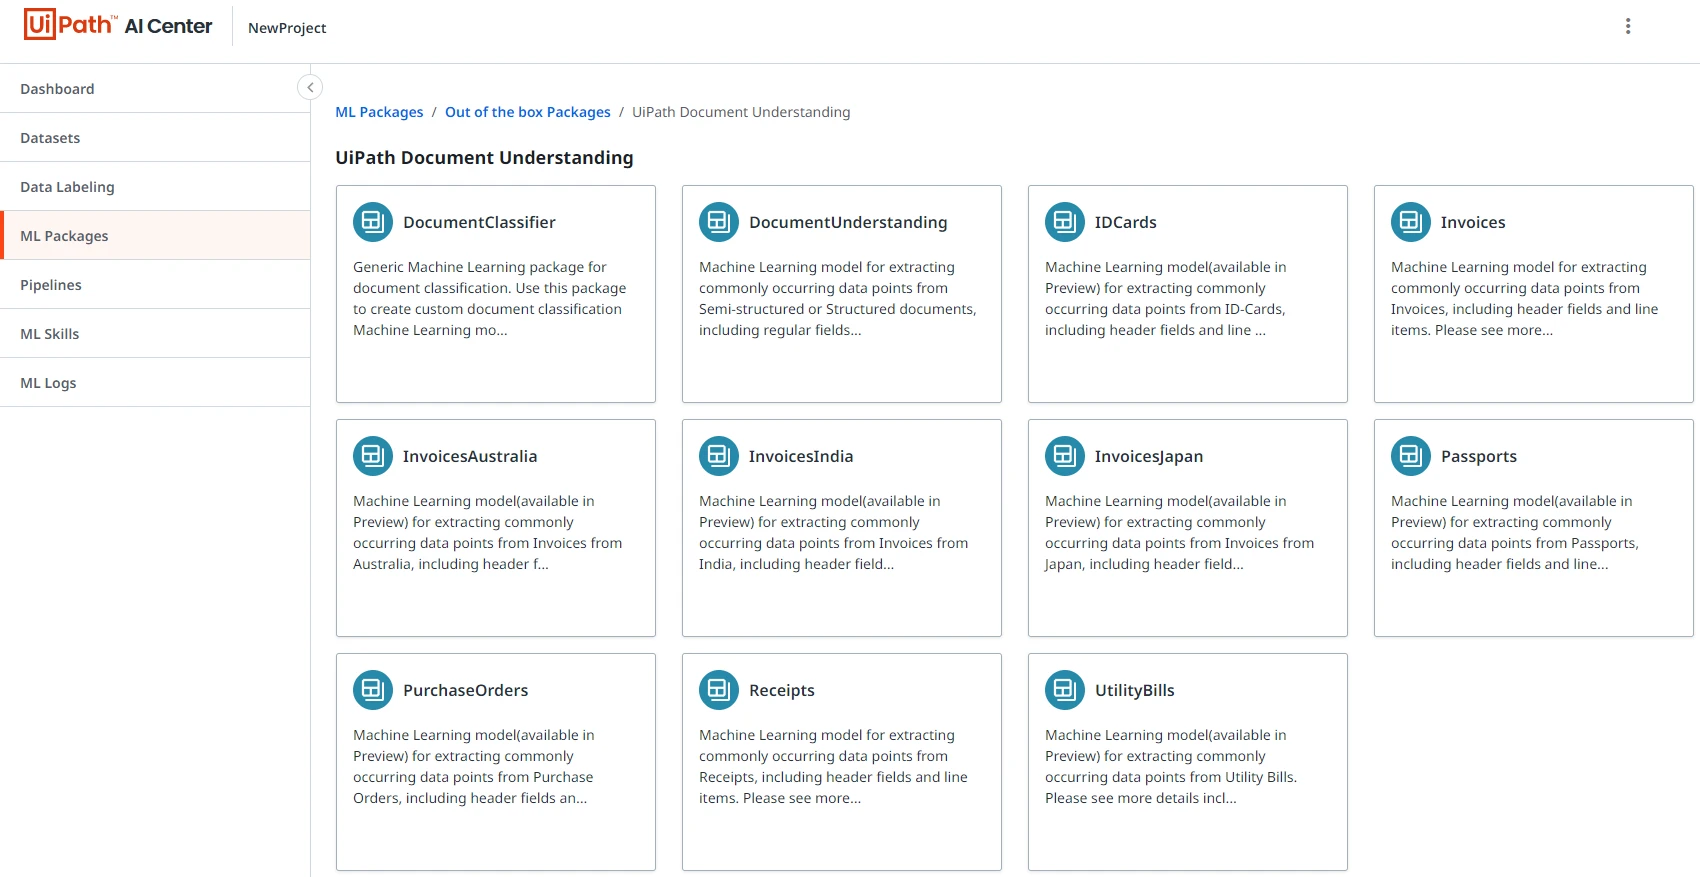Collapse the sidebar with the chevron button
Screen dimensions: 1700x877
310,88
